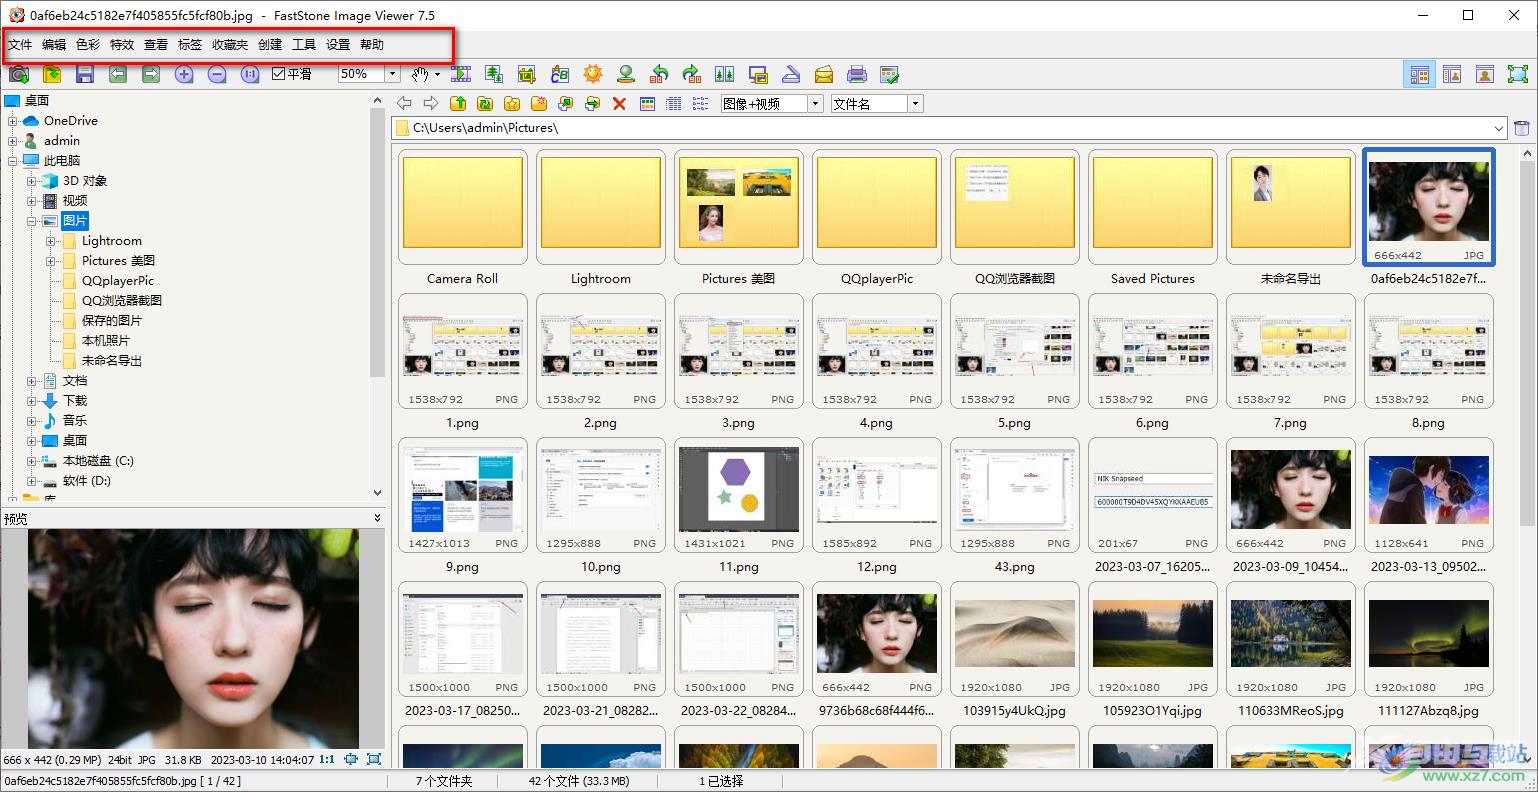
Task: Select the Saved Pictures folder thumbnail
Action: (1152, 205)
